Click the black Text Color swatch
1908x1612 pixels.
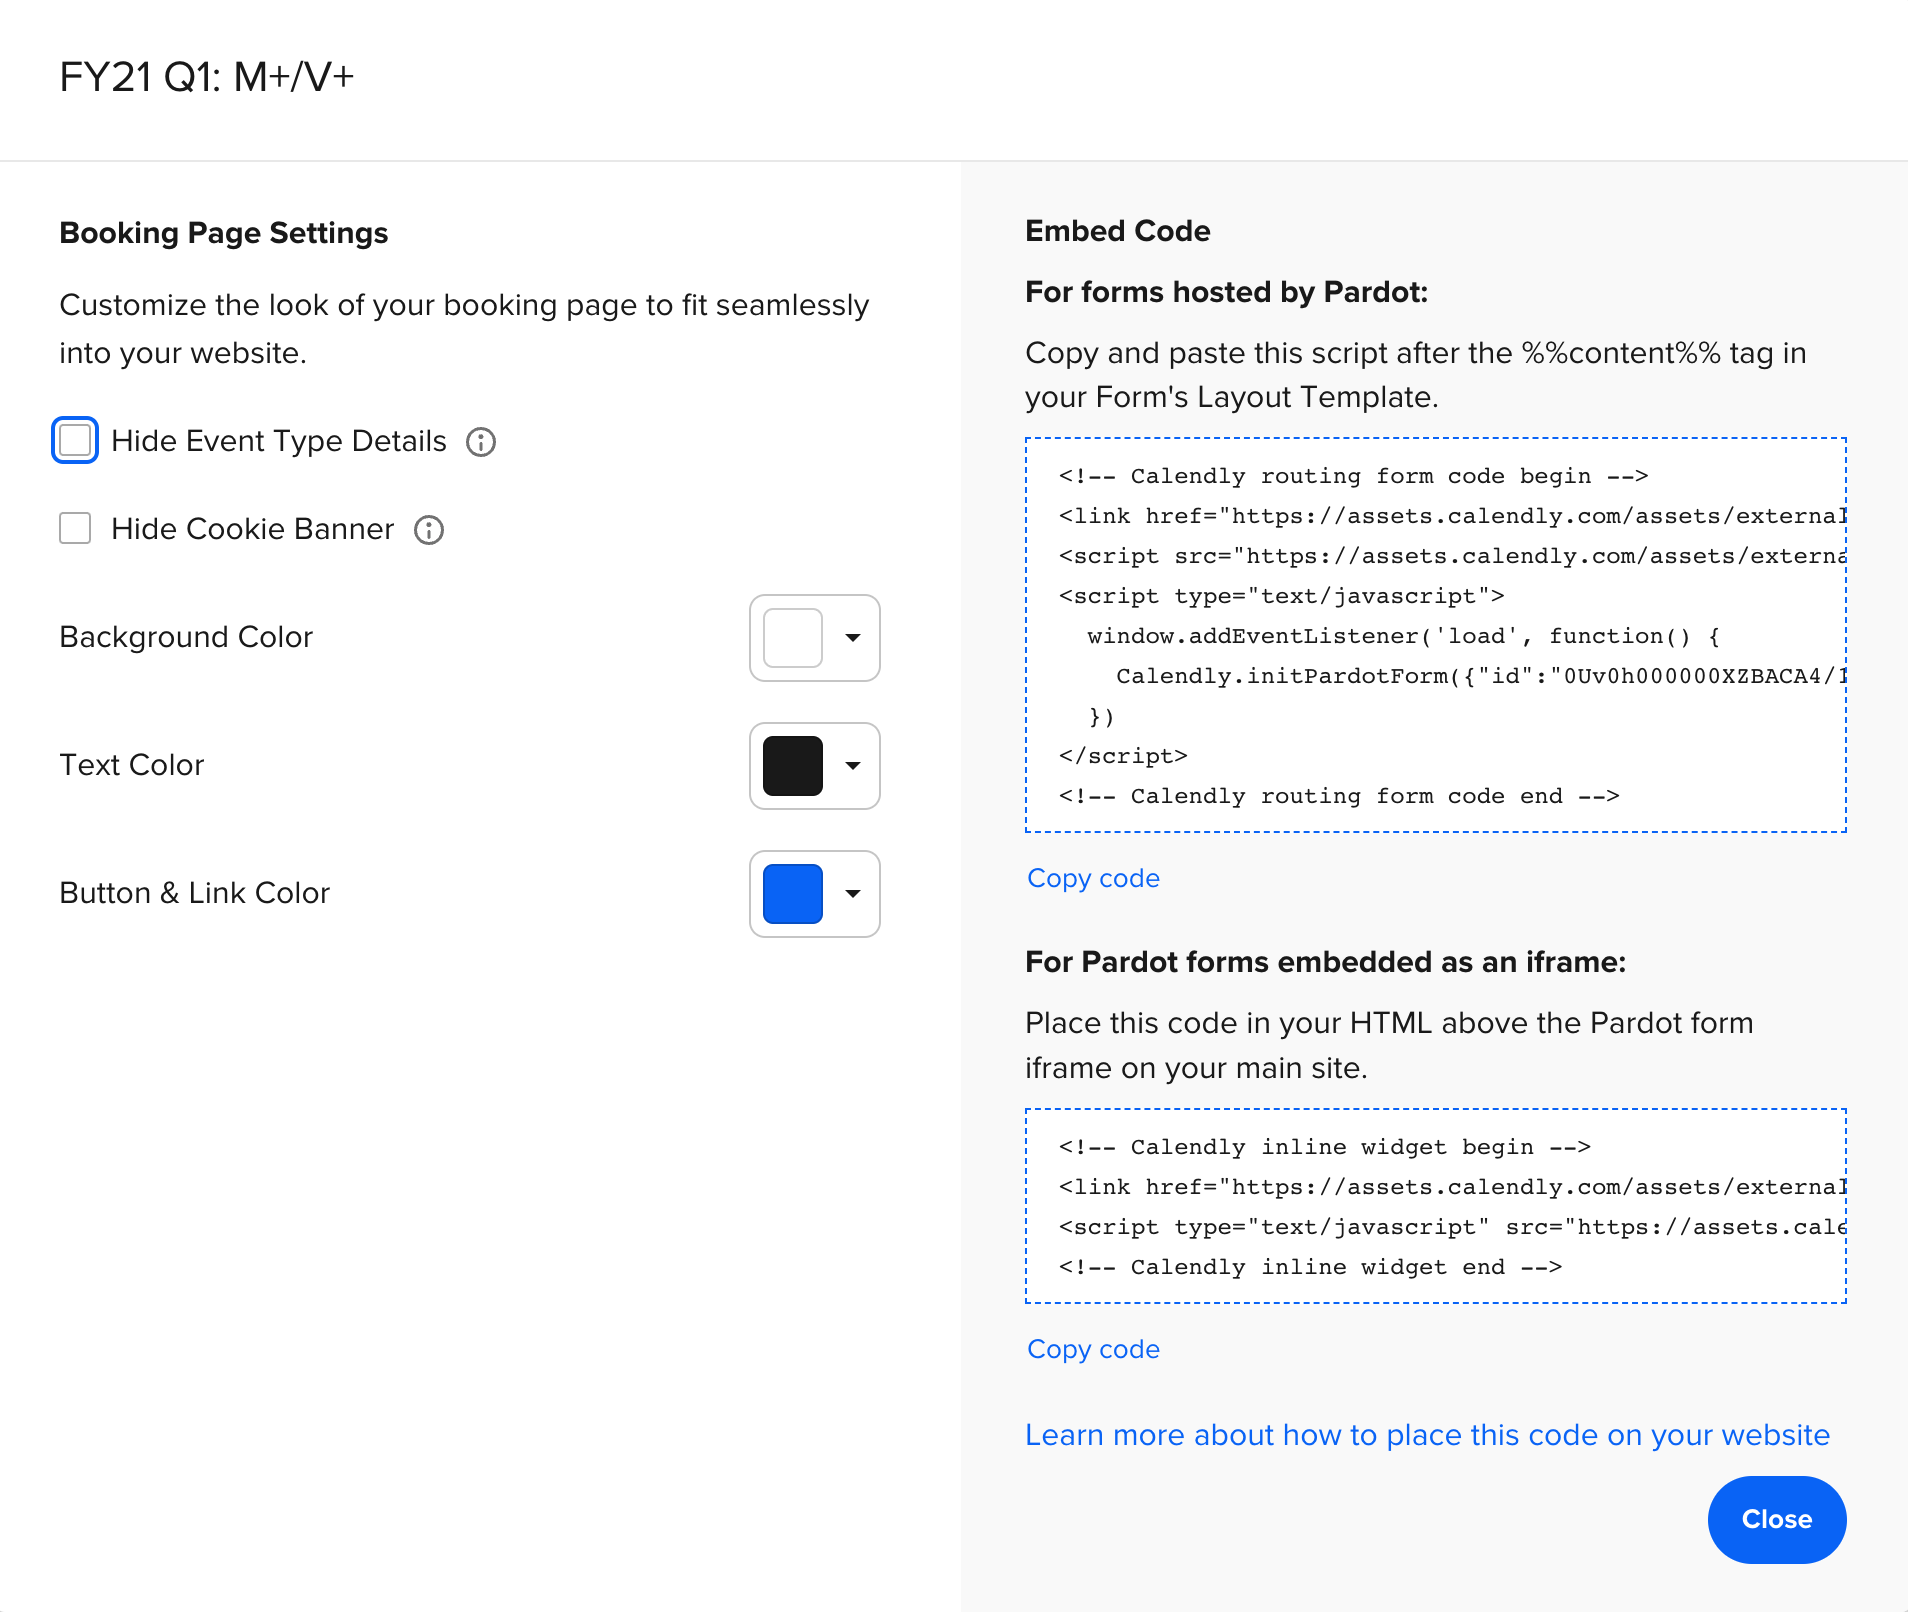[793, 766]
